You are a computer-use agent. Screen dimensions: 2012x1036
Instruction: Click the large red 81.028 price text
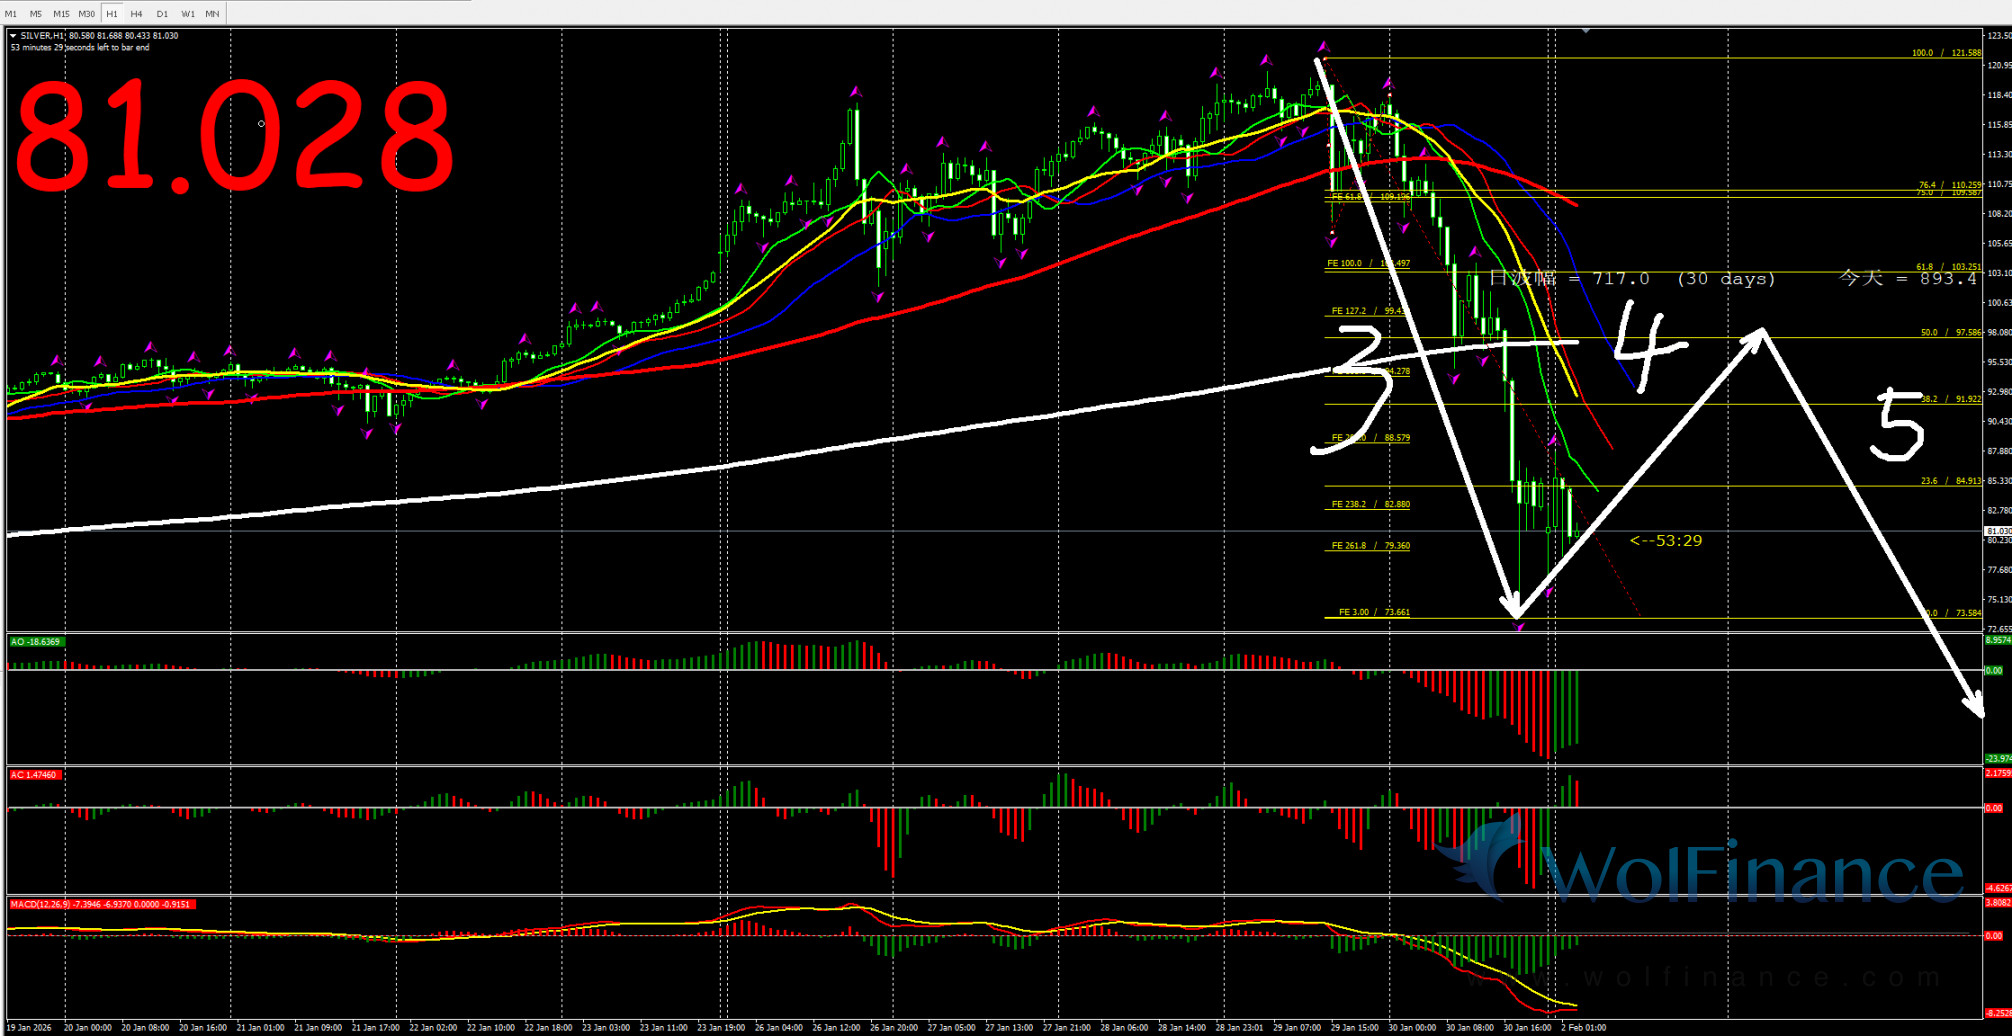click(x=234, y=137)
